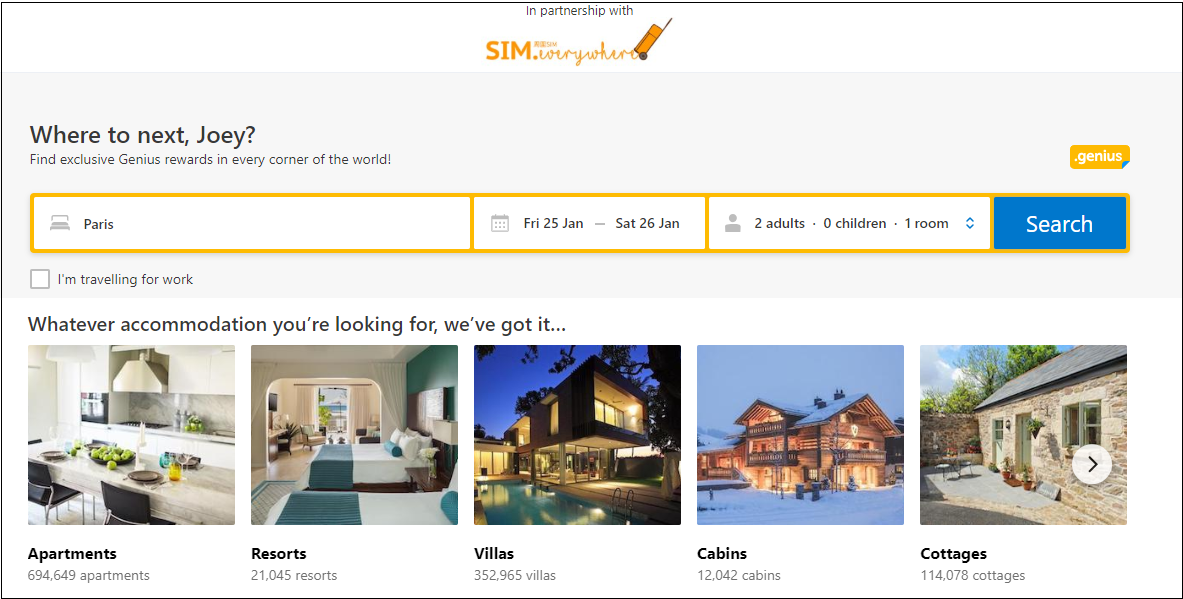Expand the guests and rooms selector arrows
This screenshot has width=1183, height=599.
click(969, 223)
